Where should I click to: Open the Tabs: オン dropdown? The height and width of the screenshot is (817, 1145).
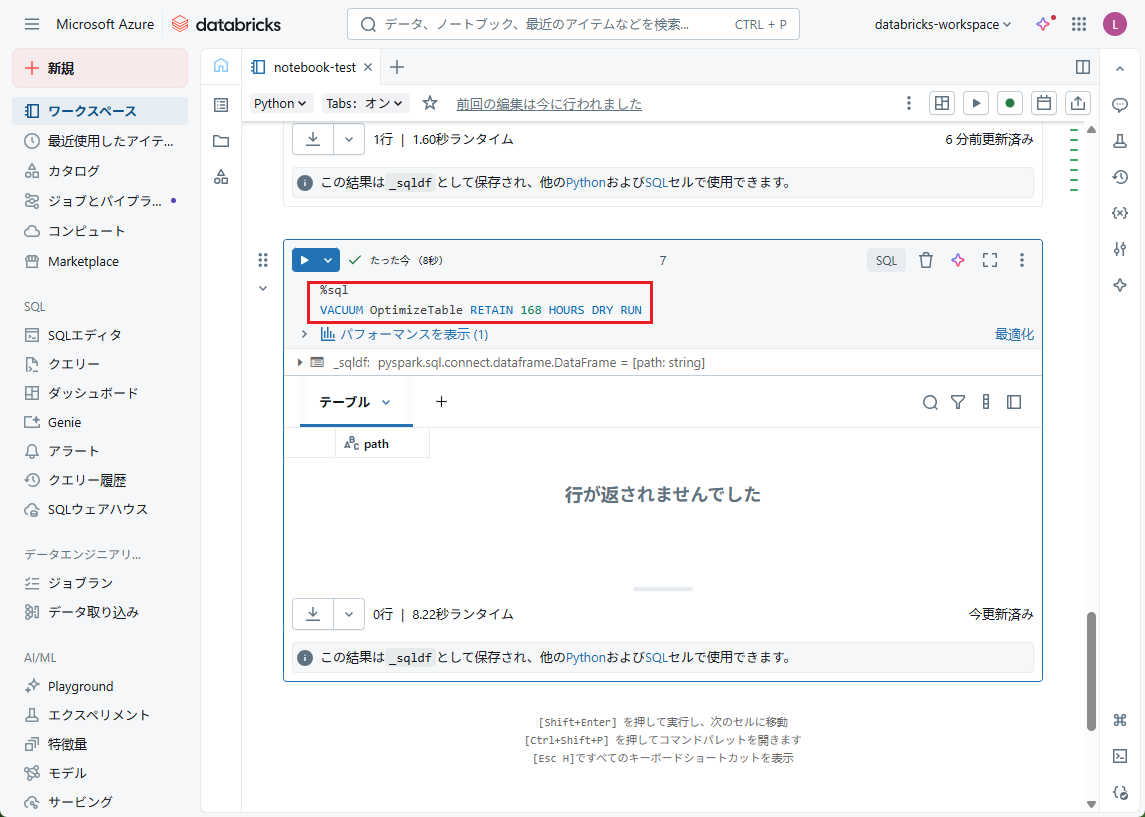click(x=365, y=103)
